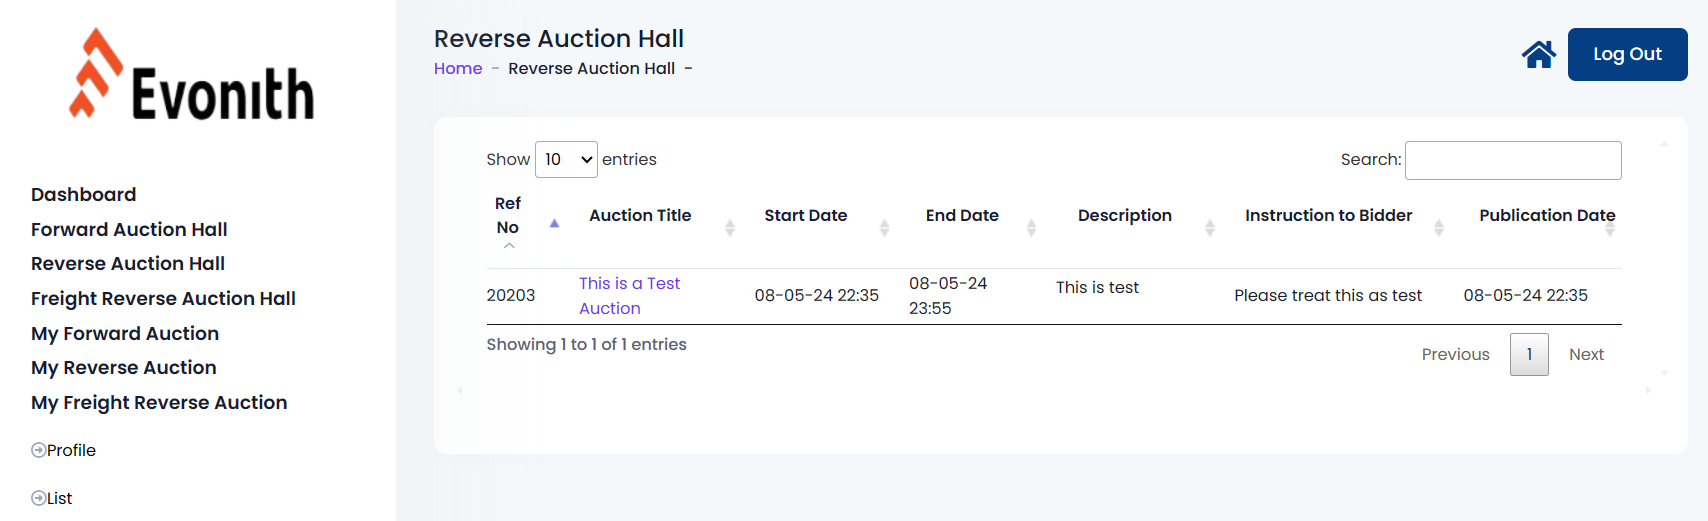
Task: Click the Profile arrow circle icon
Action: click(38, 450)
